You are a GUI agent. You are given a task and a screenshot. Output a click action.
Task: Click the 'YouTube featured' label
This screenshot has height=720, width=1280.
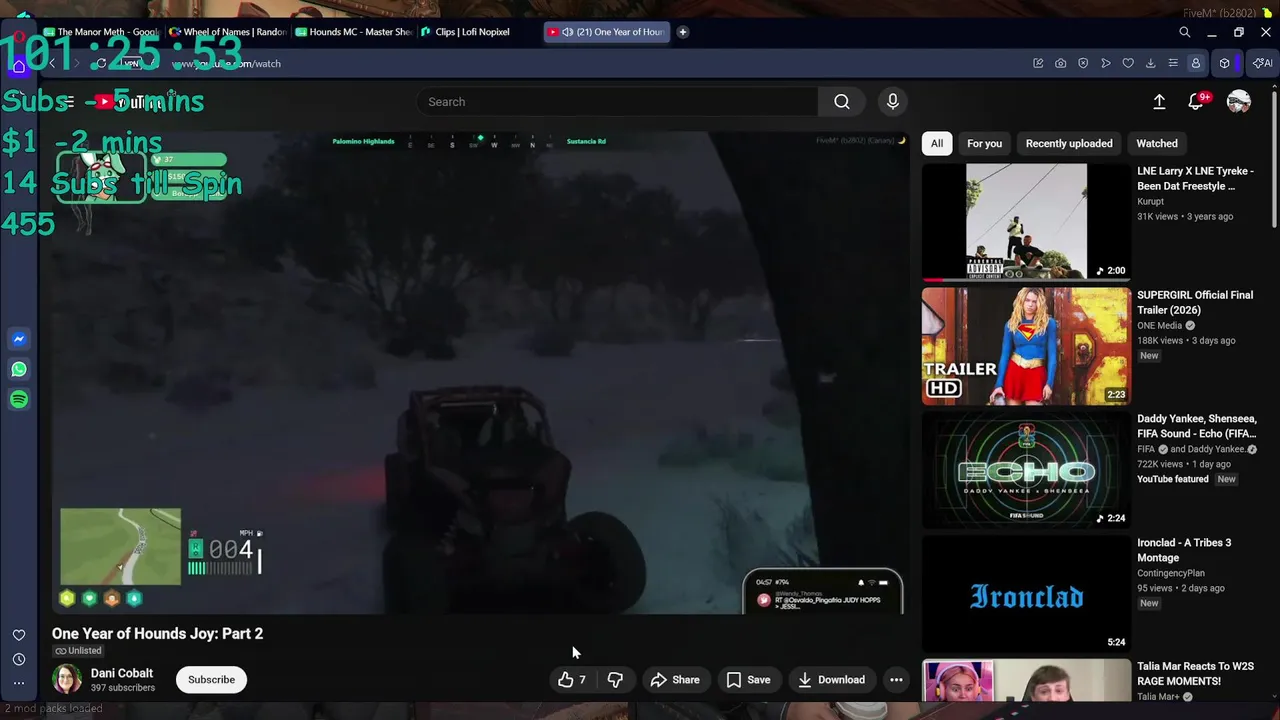(x=1173, y=479)
